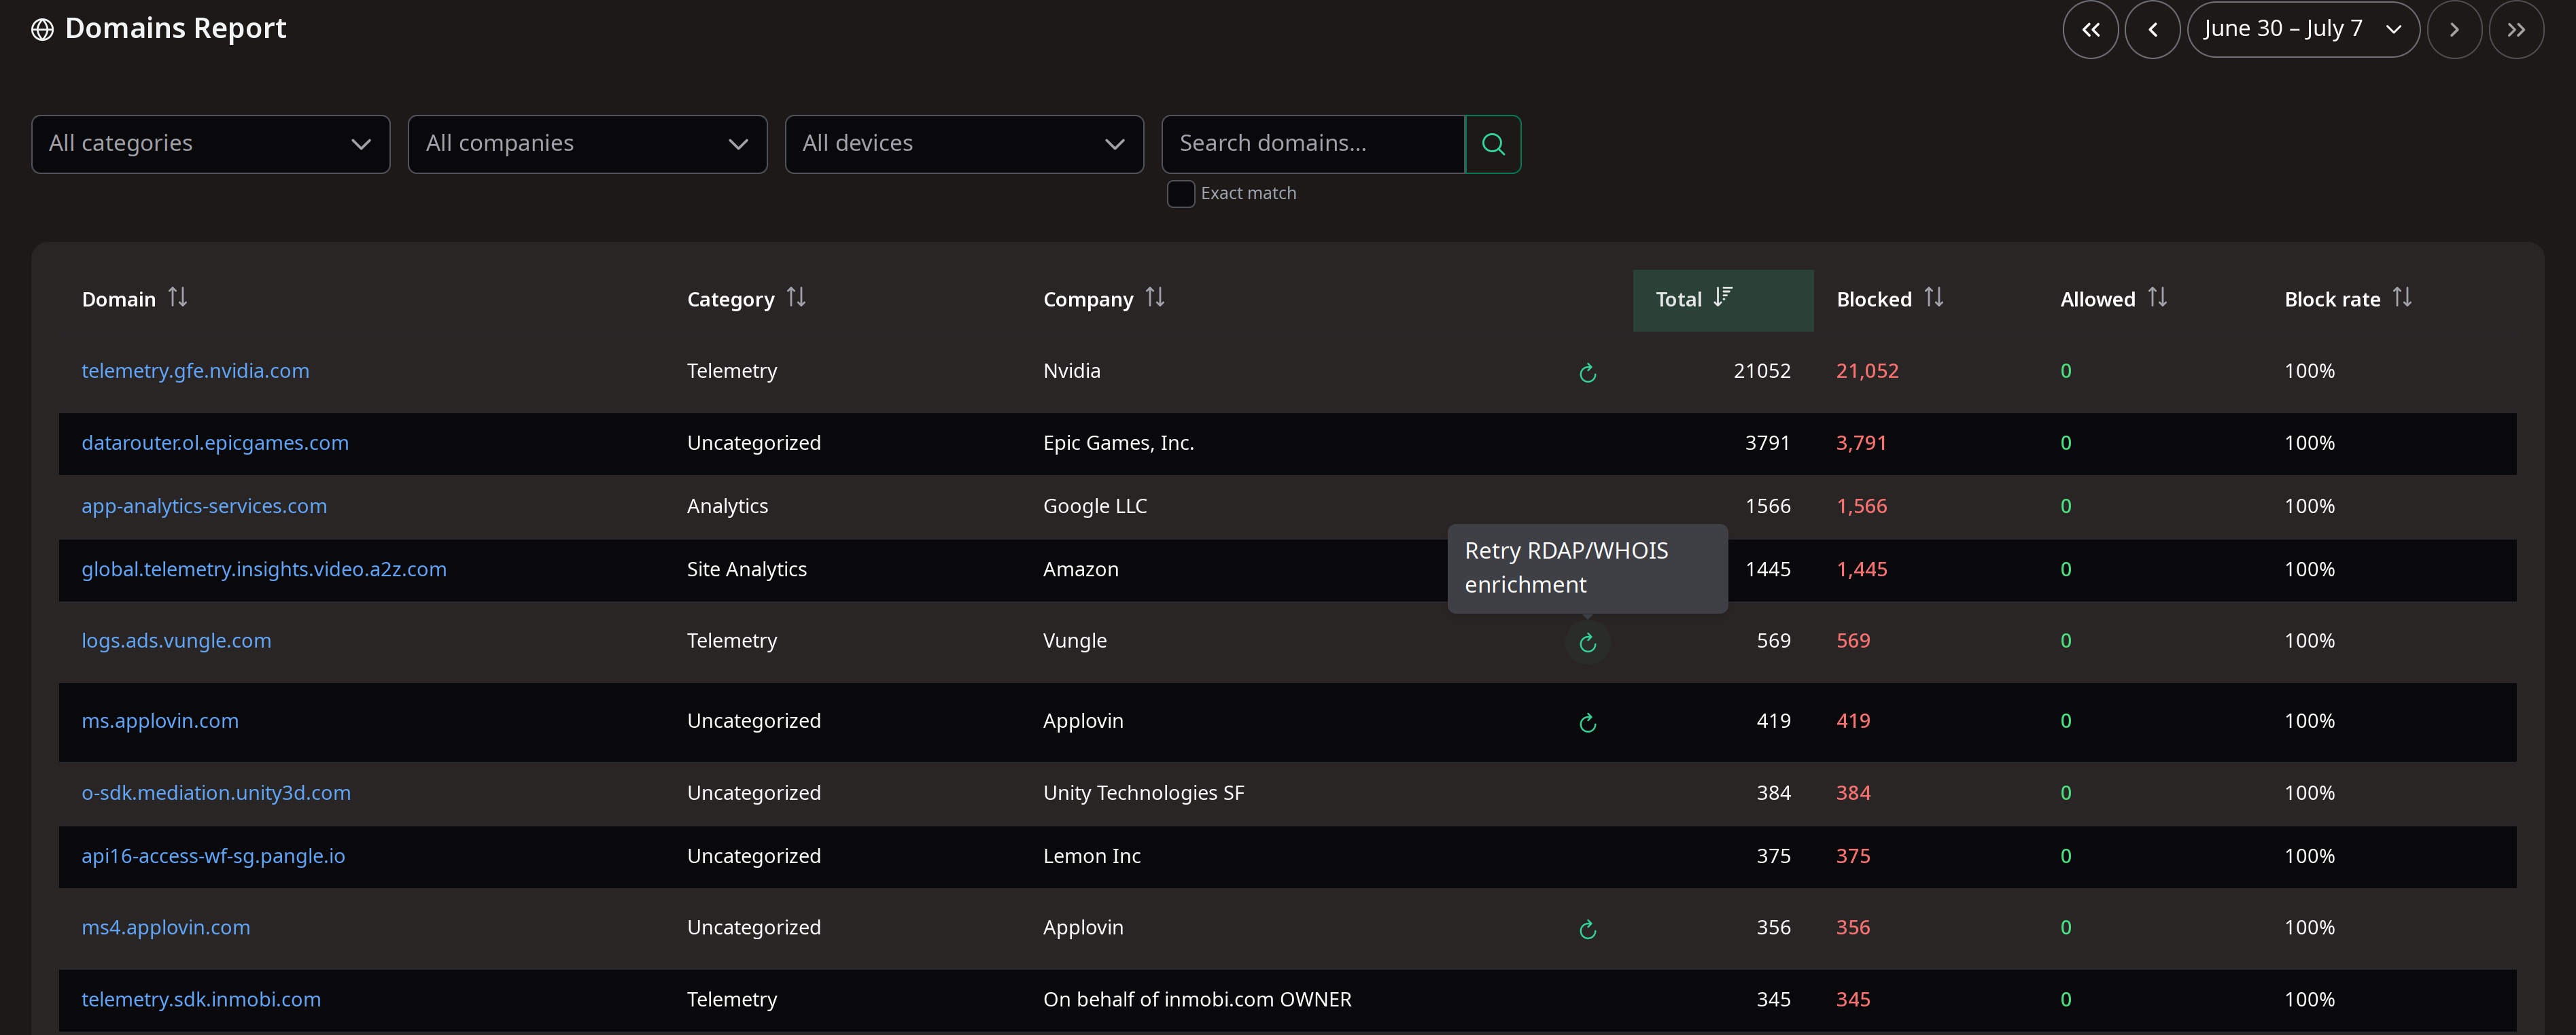
Task: Click the Category column header label
Action: (x=730, y=299)
